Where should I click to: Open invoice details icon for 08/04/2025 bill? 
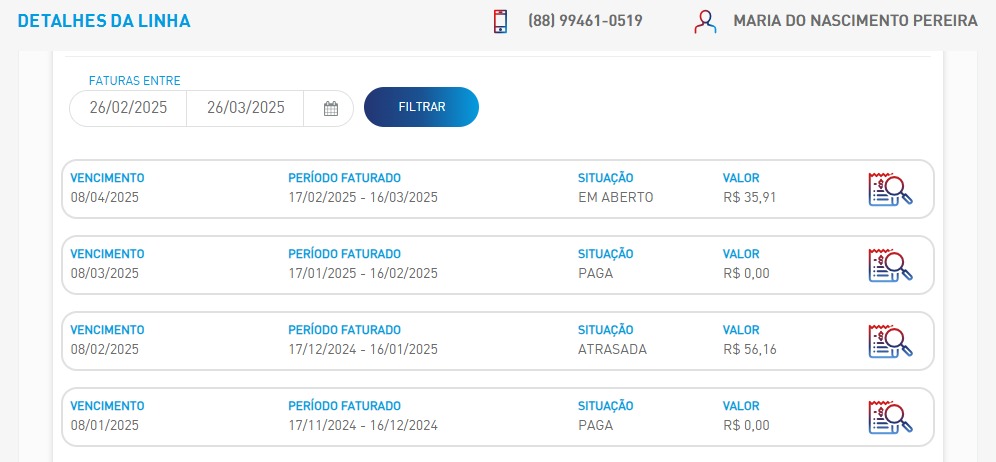click(891, 189)
